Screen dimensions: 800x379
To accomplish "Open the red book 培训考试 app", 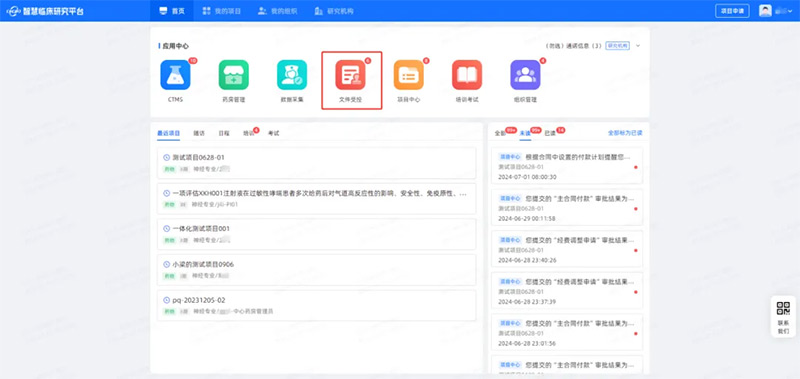I will tap(467, 75).
